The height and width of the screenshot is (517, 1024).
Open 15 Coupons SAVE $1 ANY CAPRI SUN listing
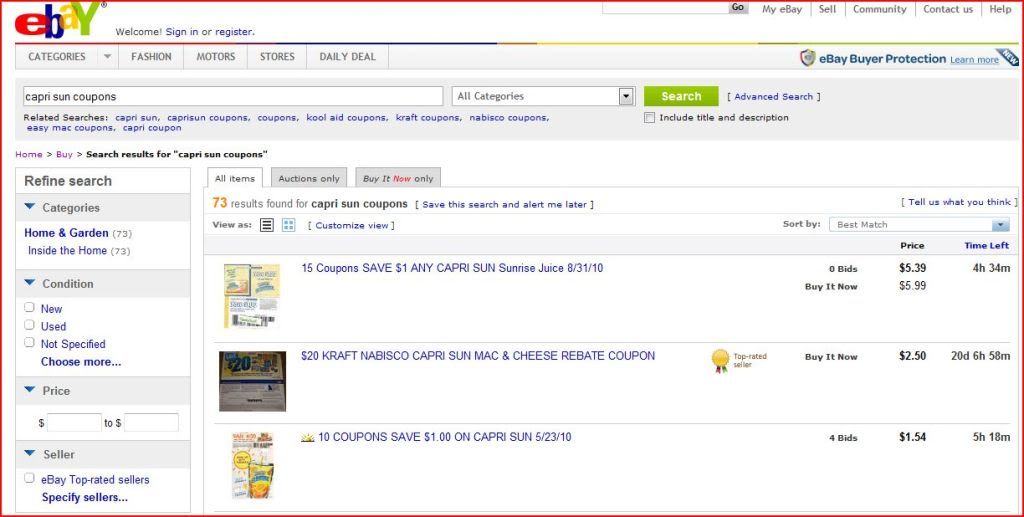(x=452, y=268)
